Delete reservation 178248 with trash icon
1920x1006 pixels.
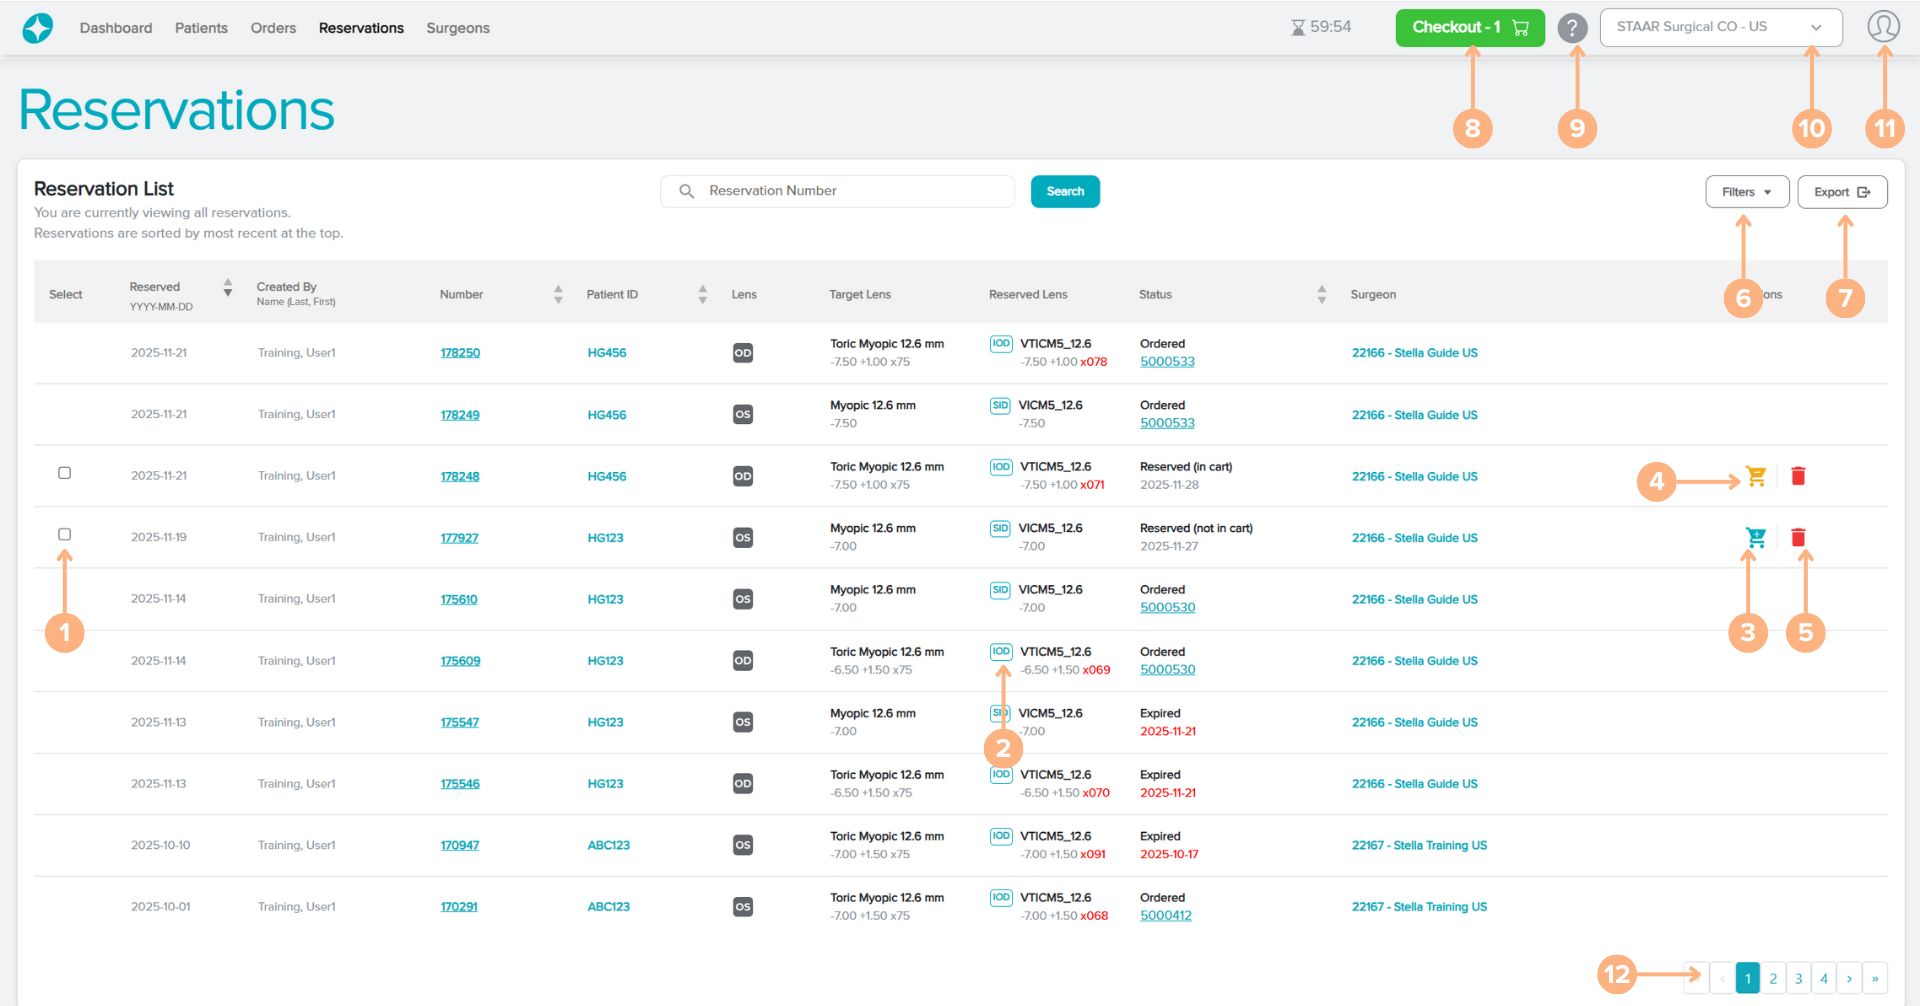1798,476
